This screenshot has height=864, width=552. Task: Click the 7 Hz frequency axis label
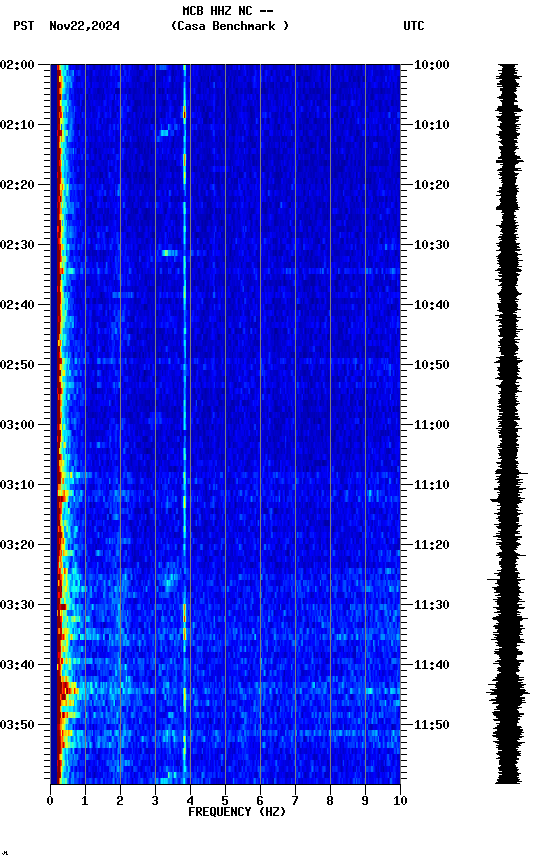coord(295,801)
